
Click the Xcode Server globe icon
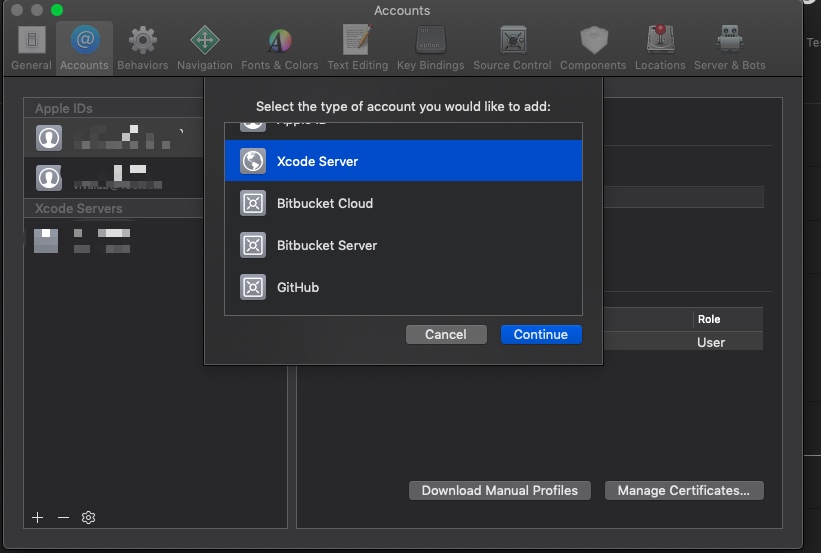[x=253, y=161]
